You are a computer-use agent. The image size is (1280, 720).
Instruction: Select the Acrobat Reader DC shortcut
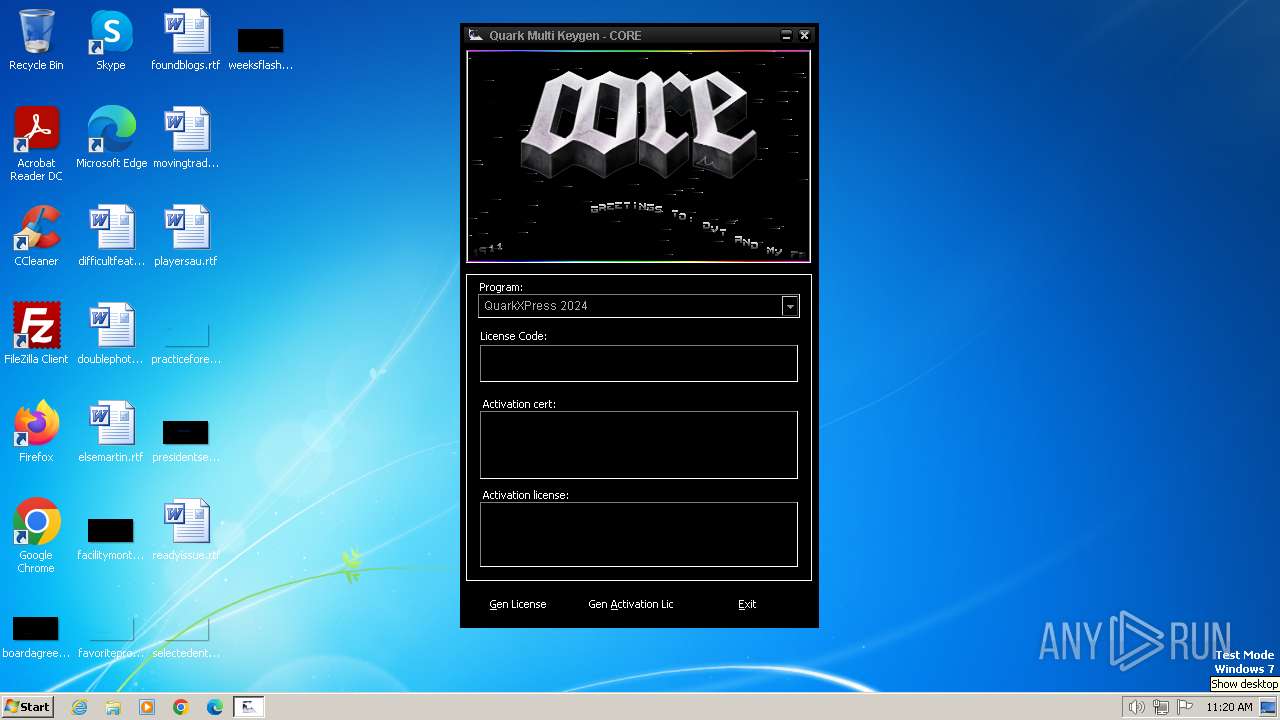tap(36, 145)
